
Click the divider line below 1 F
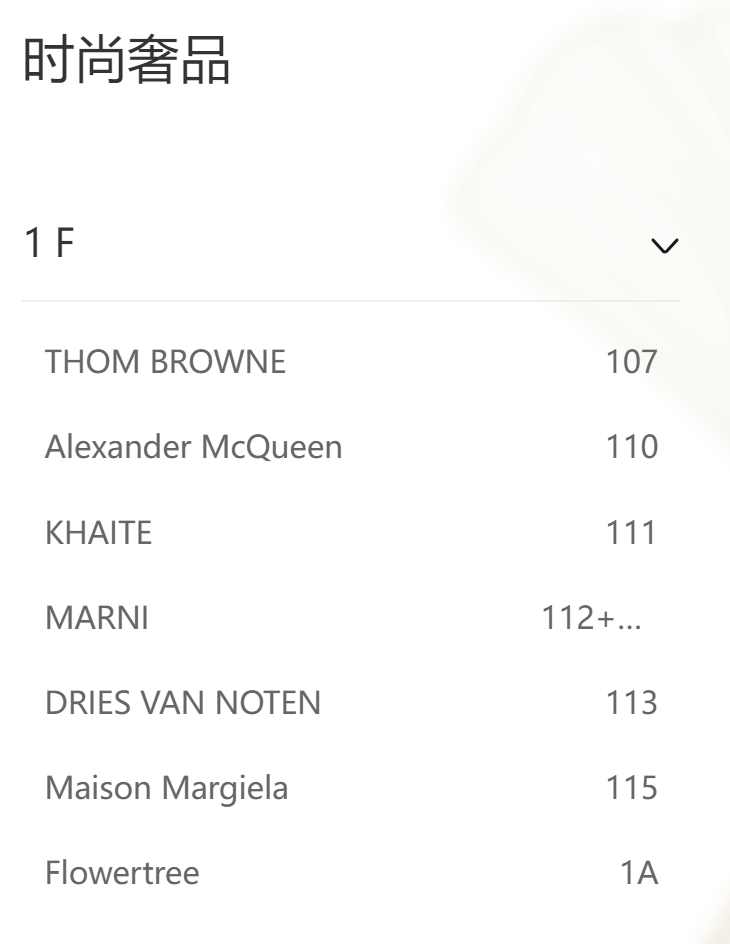click(350, 301)
